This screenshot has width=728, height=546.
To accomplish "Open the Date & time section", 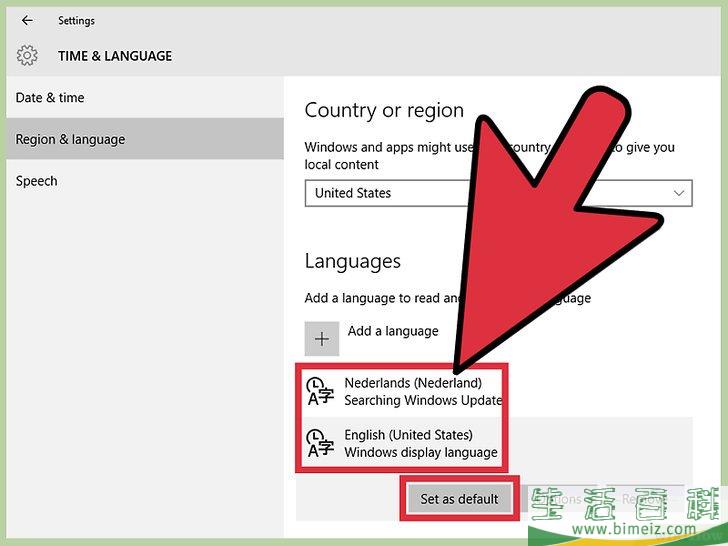I will (145, 98).
